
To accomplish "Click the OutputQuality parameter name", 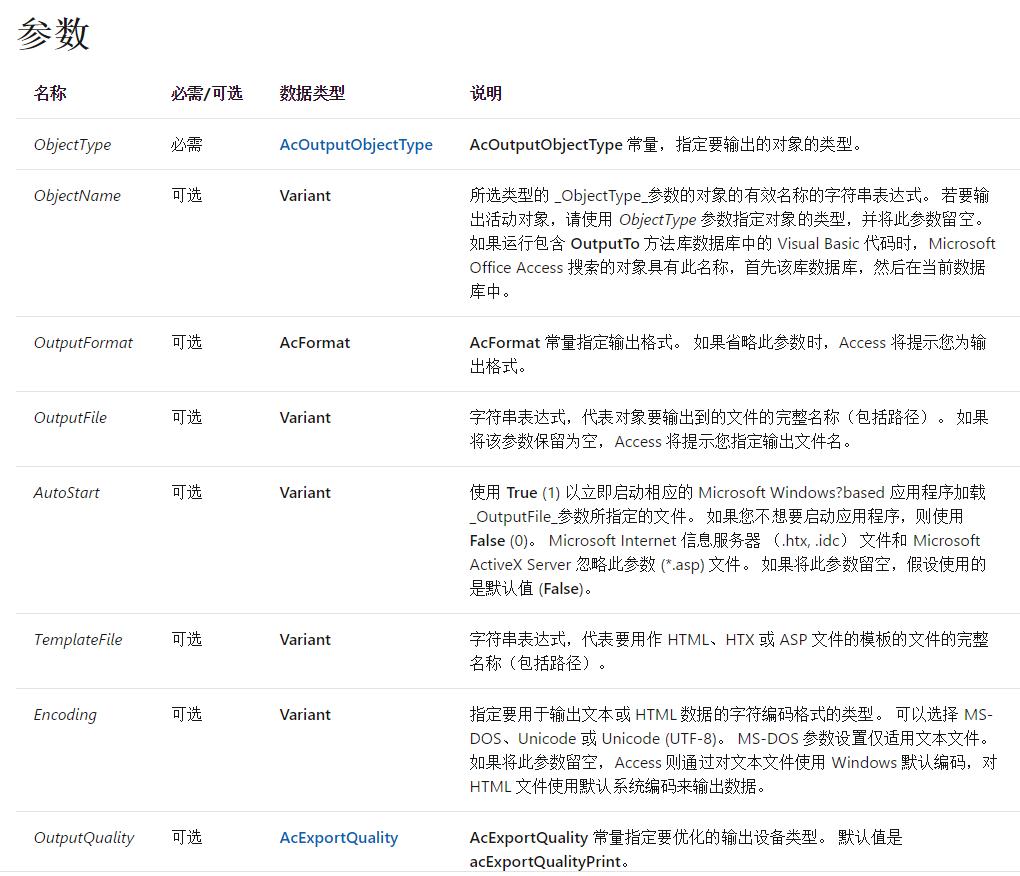I will (83, 837).
